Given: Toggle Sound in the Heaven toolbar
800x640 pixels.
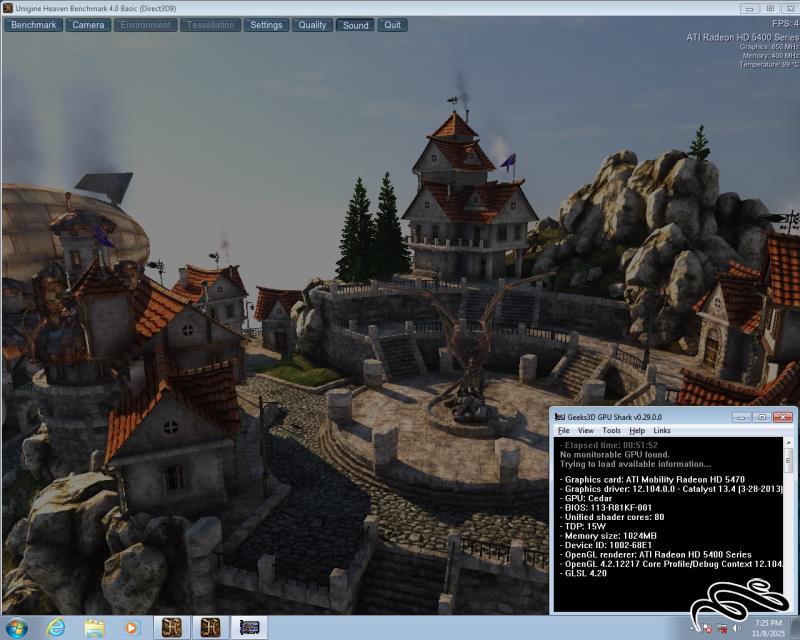Looking at the screenshot, I should click(355, 25).
